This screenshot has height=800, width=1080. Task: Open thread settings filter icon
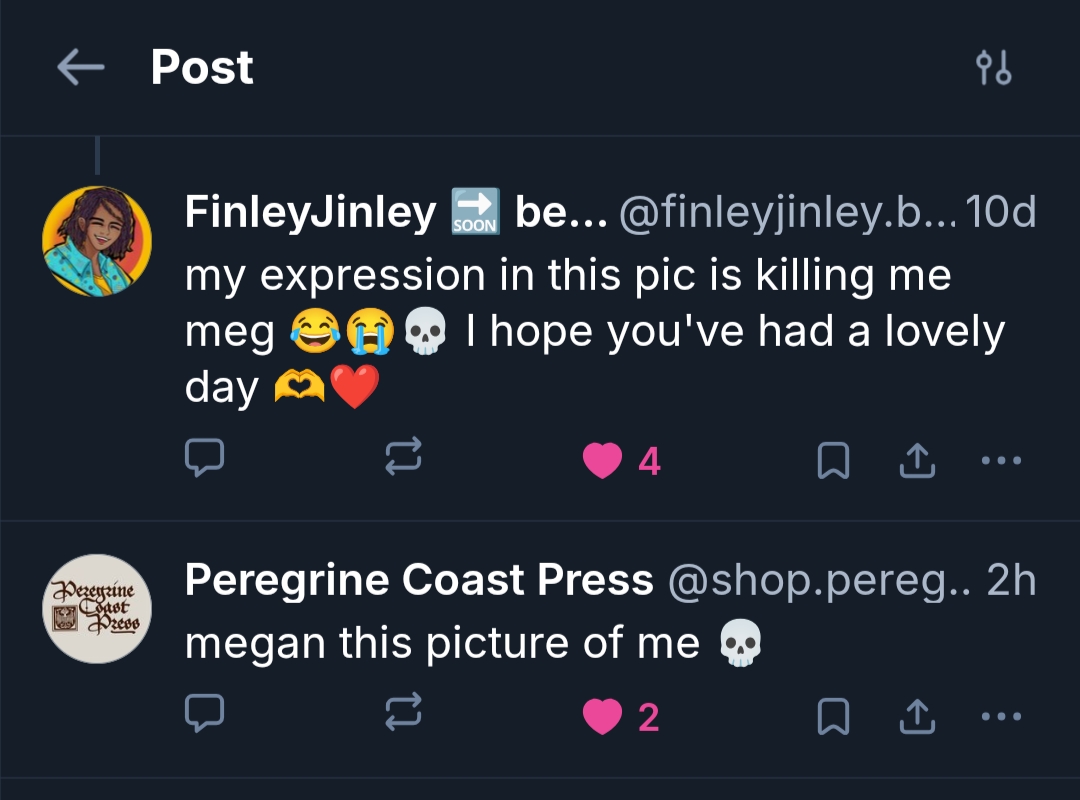(993, 68)
